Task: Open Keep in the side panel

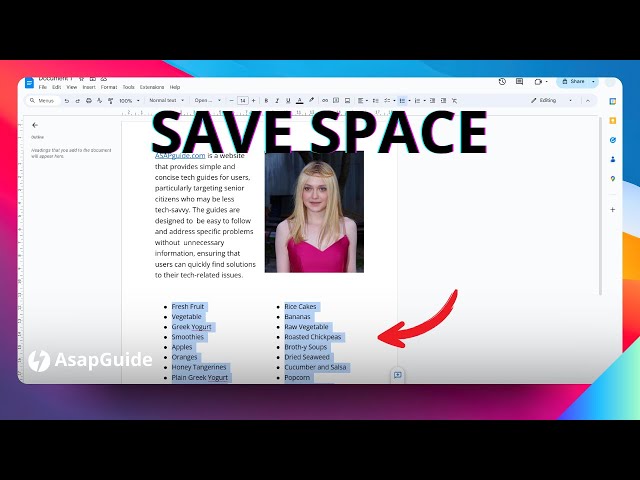Action: pyautogui.click(x=612, y=120)
